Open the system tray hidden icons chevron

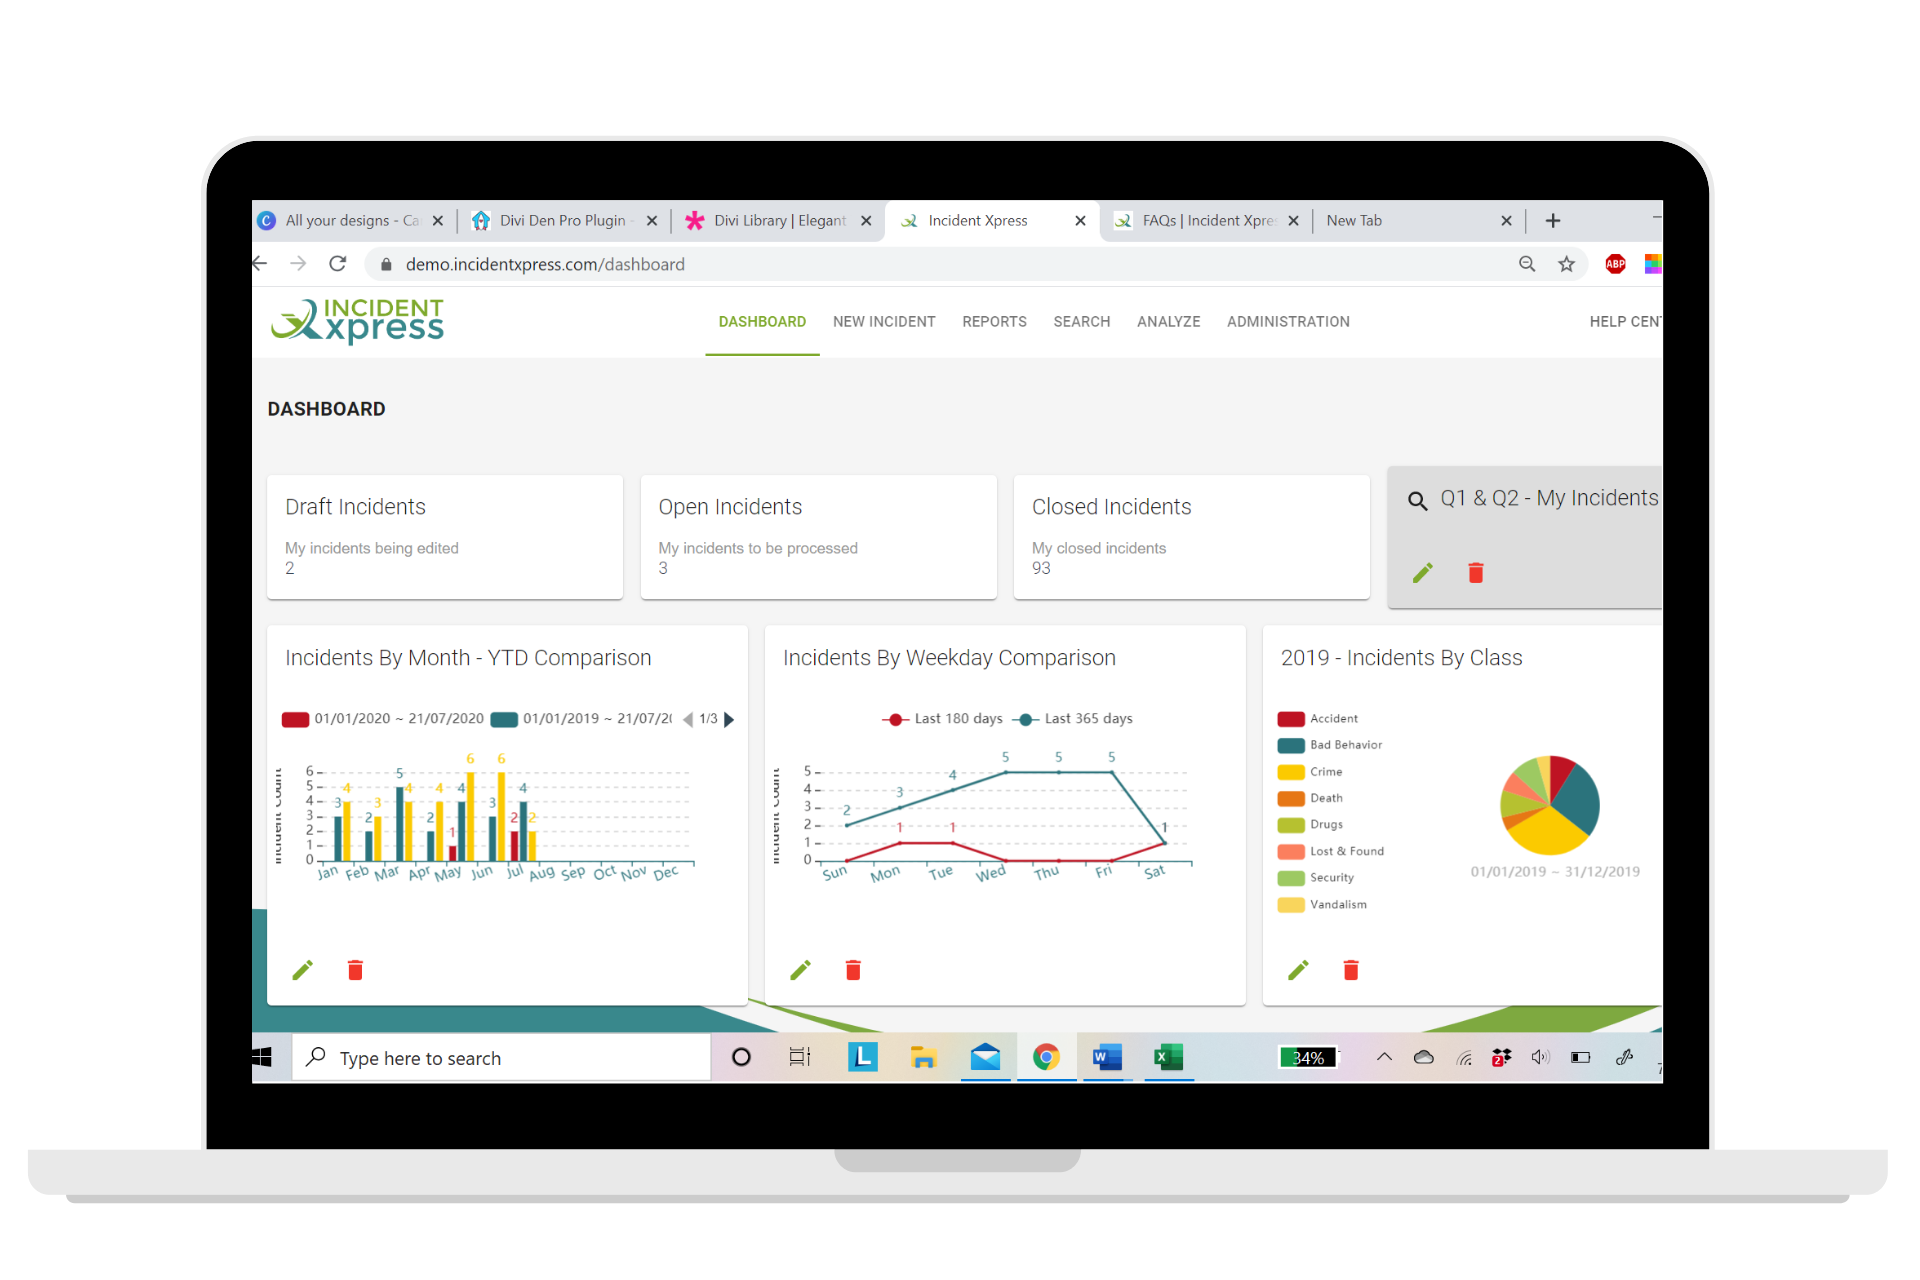(1384, 1057)
